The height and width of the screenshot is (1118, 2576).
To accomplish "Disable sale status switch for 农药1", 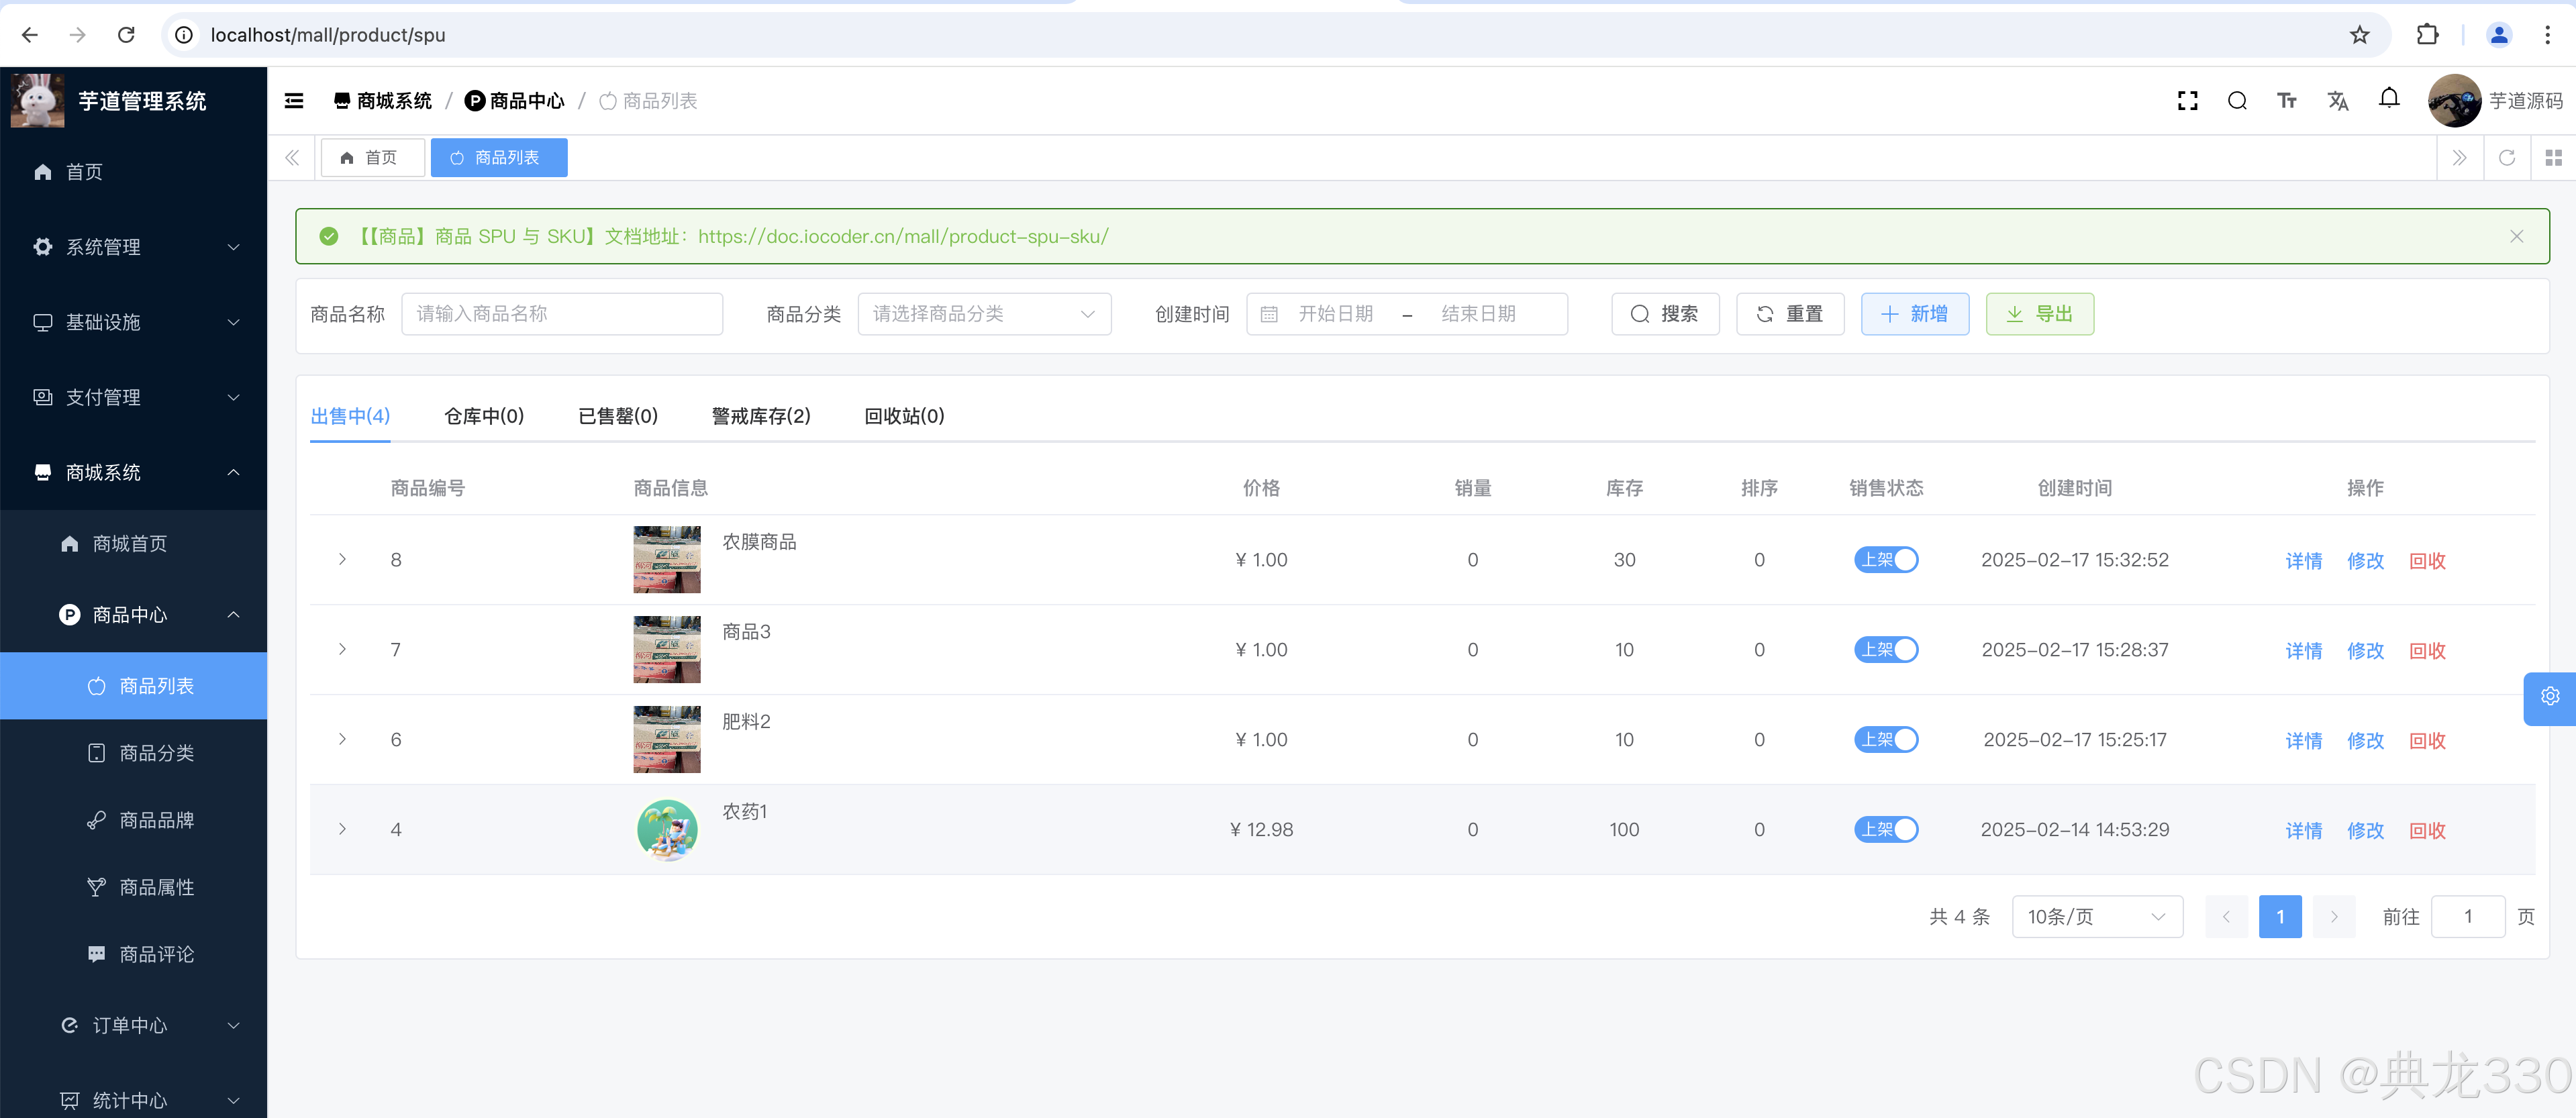I will tap(1885, 830).
